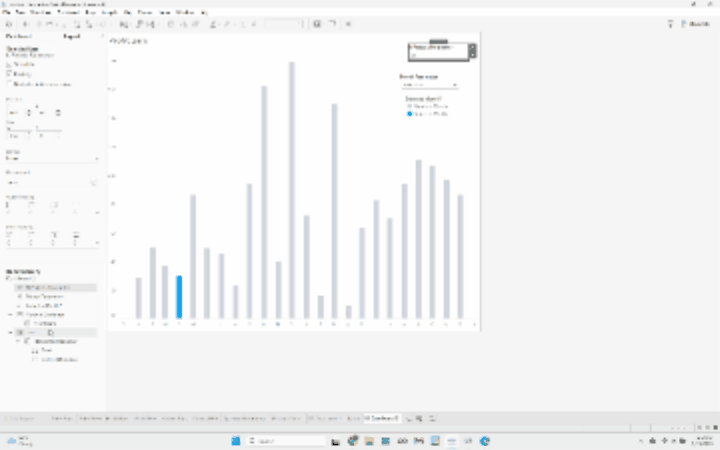Click the Position x stepper arrows
The width and height of the screenshot is (720, 450).
coord(28,112)
